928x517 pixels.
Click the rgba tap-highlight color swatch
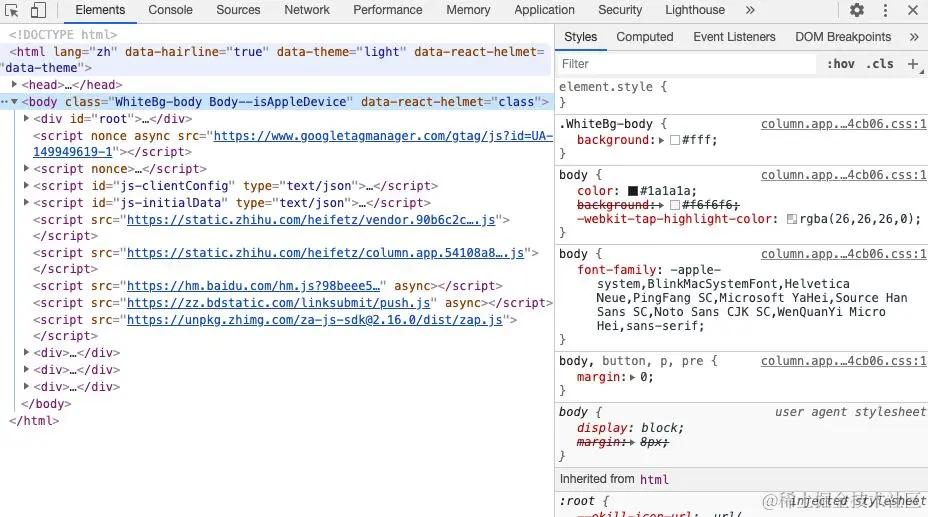[791, 219]
